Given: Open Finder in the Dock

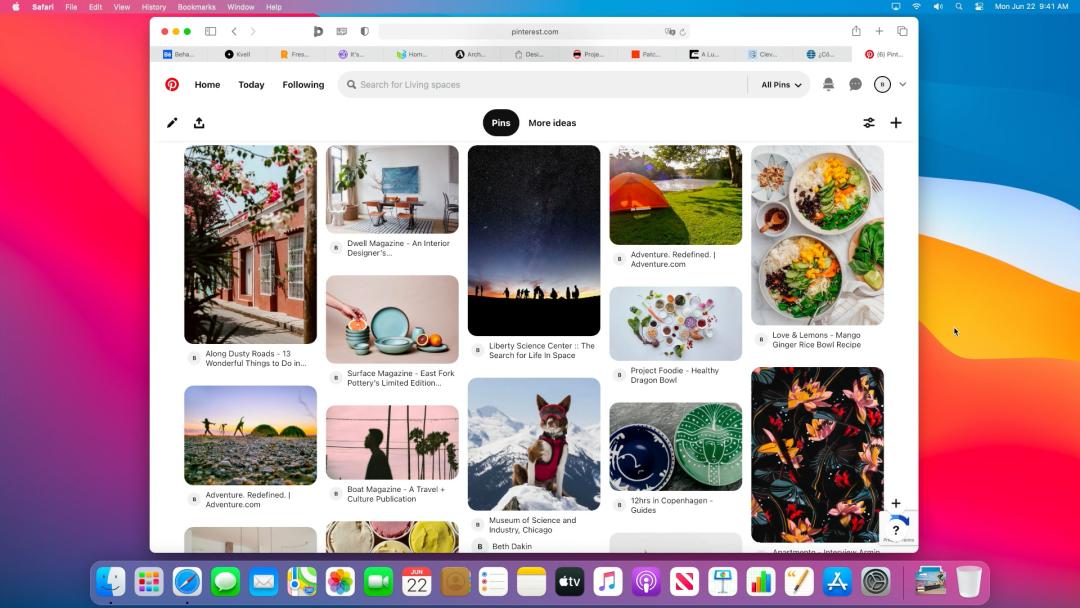Looking at the screenshot, I should pyautogui.click(x=110, y=582).
